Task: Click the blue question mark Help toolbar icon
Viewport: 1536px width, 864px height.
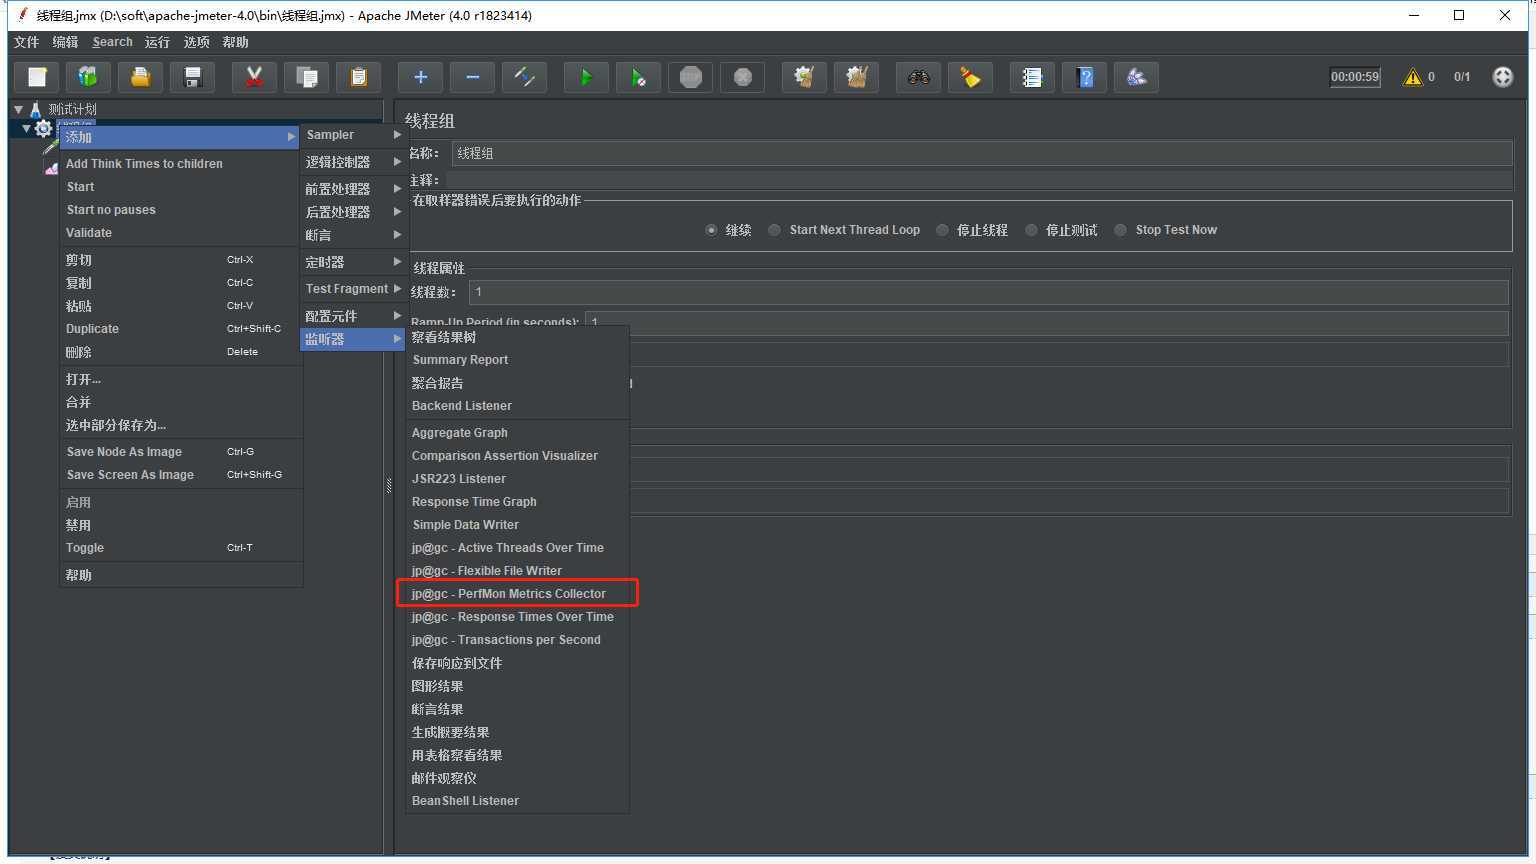Action: pyautogui.click(x=1084, y=77)
